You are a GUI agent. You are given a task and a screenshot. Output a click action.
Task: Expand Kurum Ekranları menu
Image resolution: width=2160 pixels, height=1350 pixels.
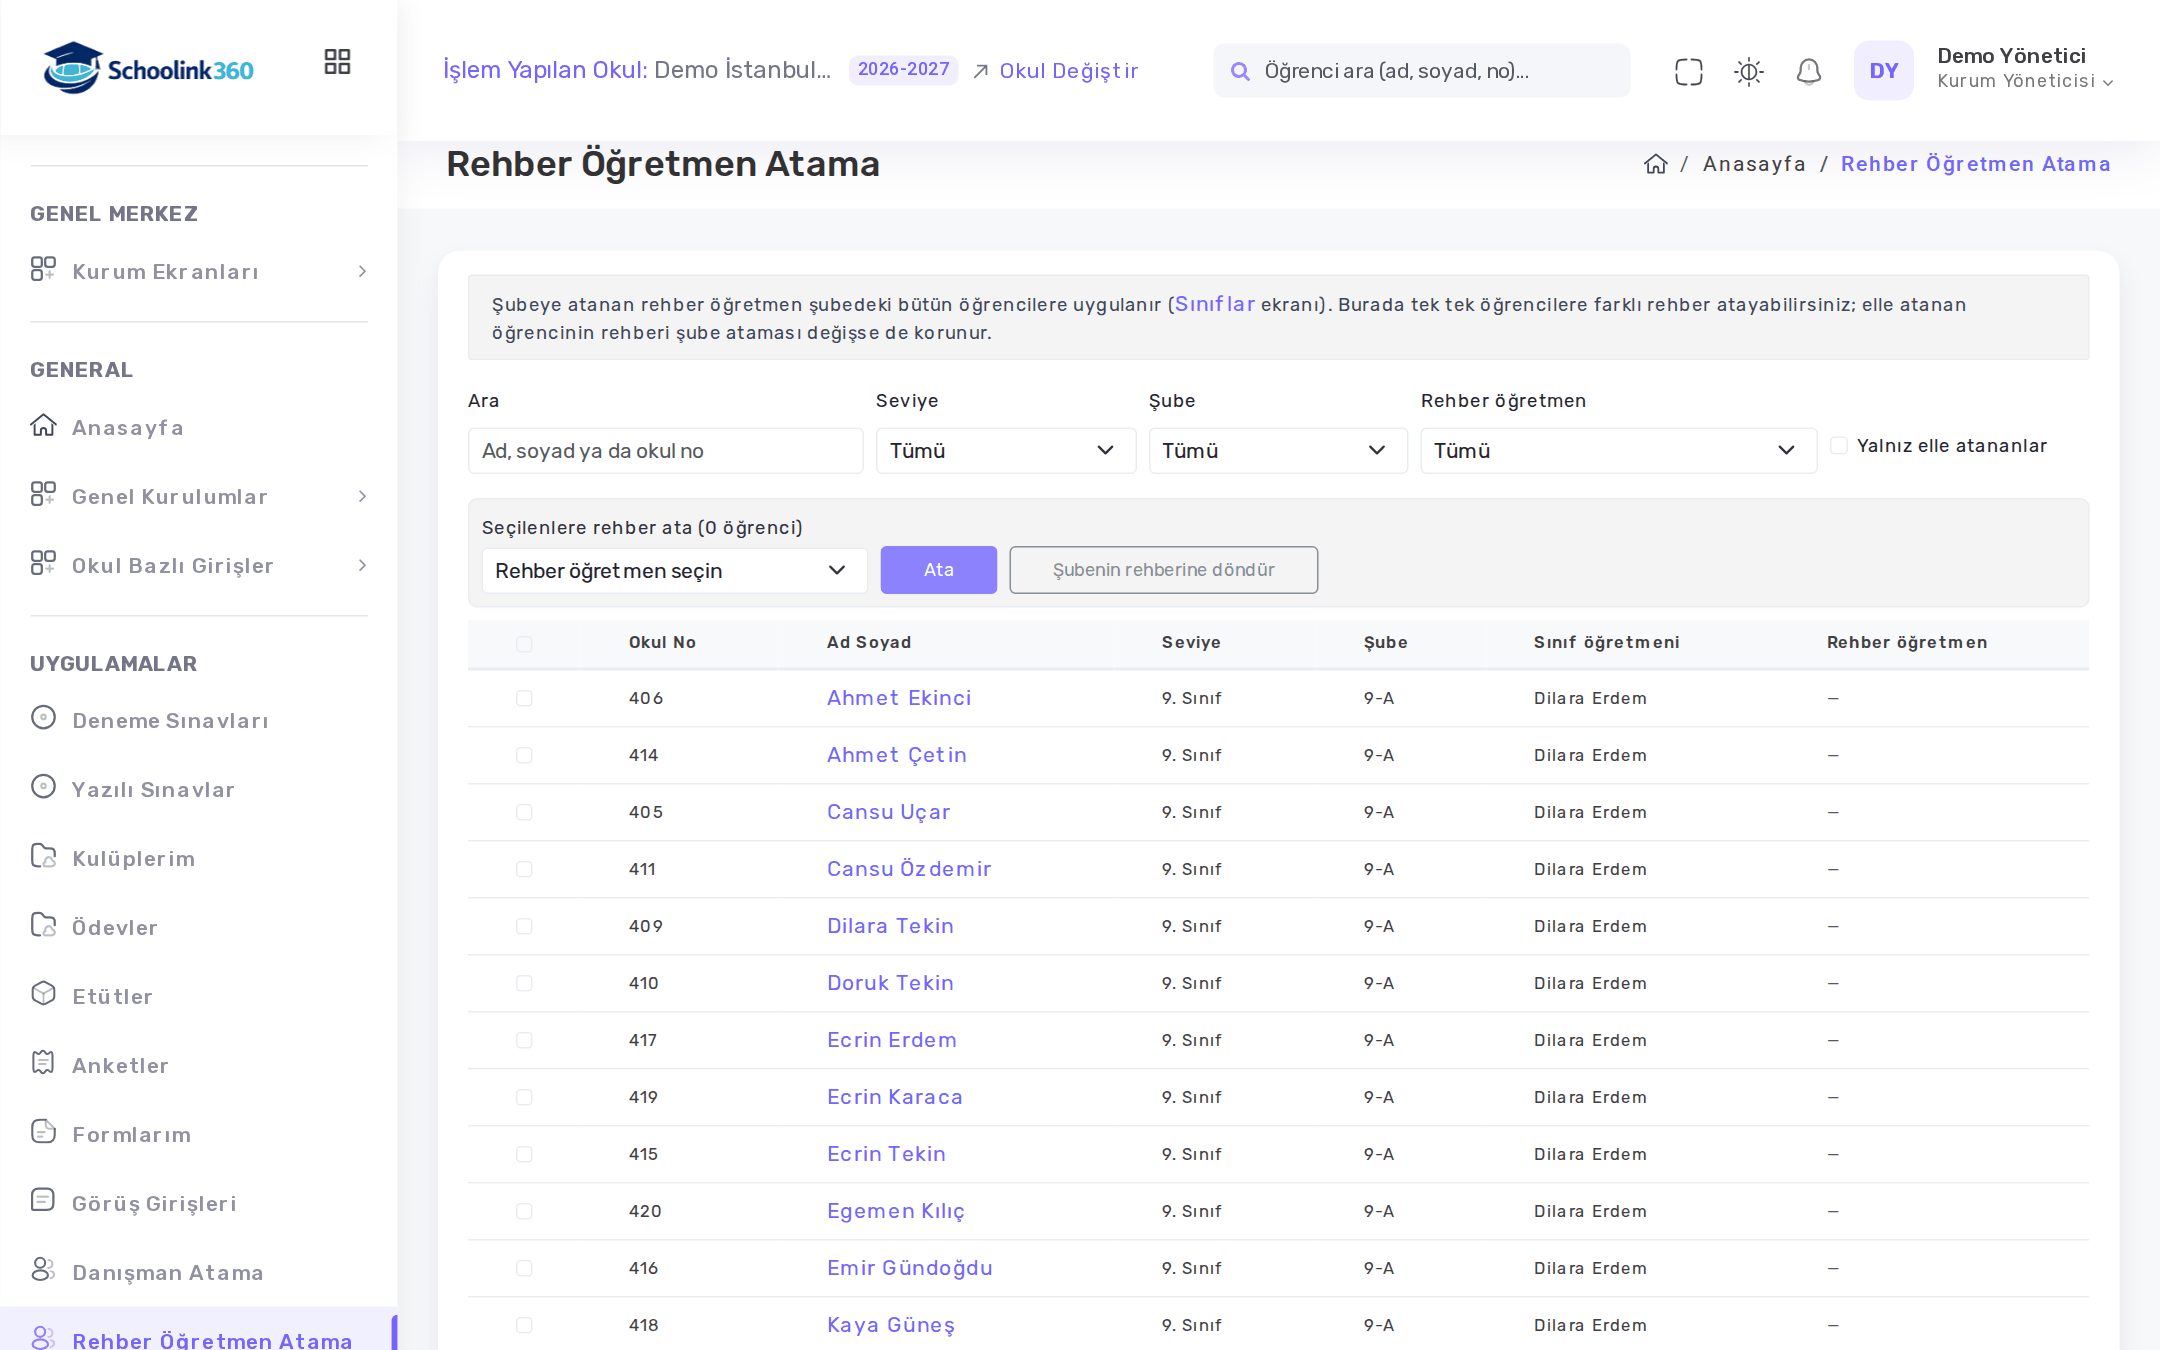(199, 272)
